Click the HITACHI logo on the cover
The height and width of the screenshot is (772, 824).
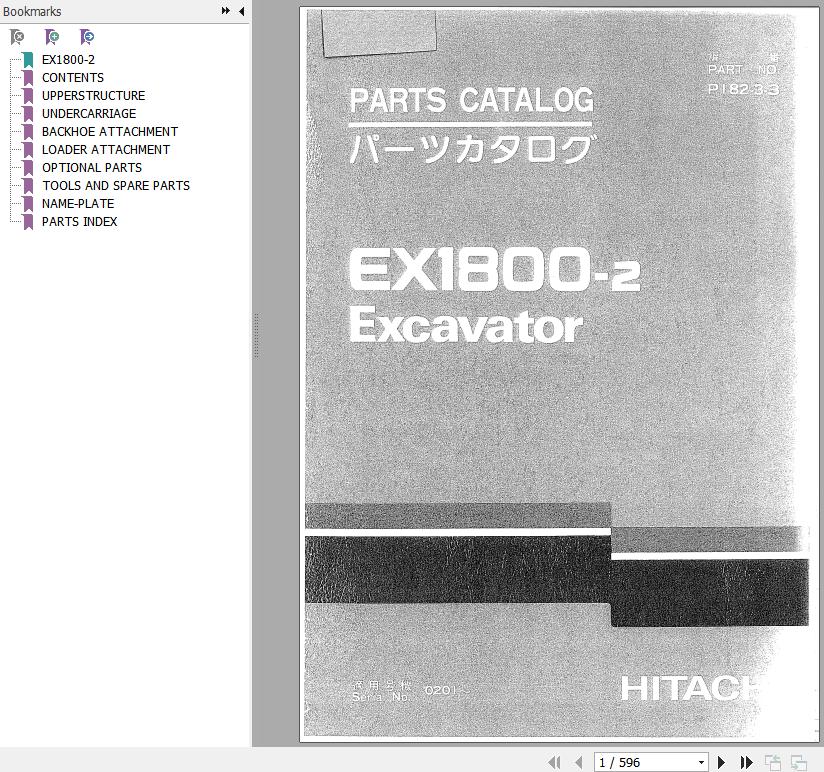689,688
